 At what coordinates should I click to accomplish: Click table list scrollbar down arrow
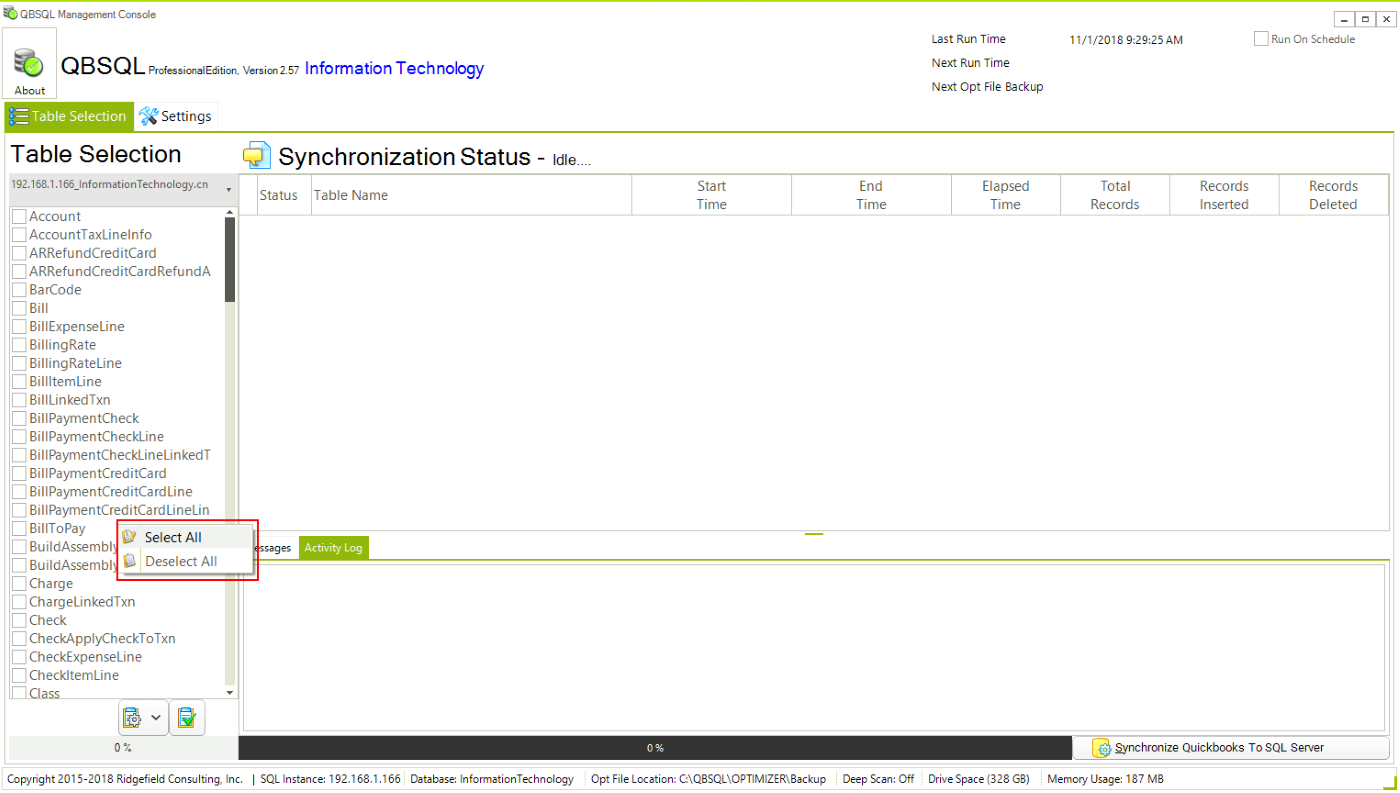click(x=230, y=692)
